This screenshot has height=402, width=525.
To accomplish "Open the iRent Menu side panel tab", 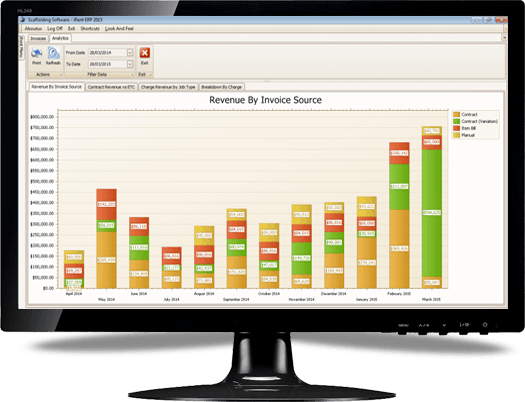I will 21,48.
